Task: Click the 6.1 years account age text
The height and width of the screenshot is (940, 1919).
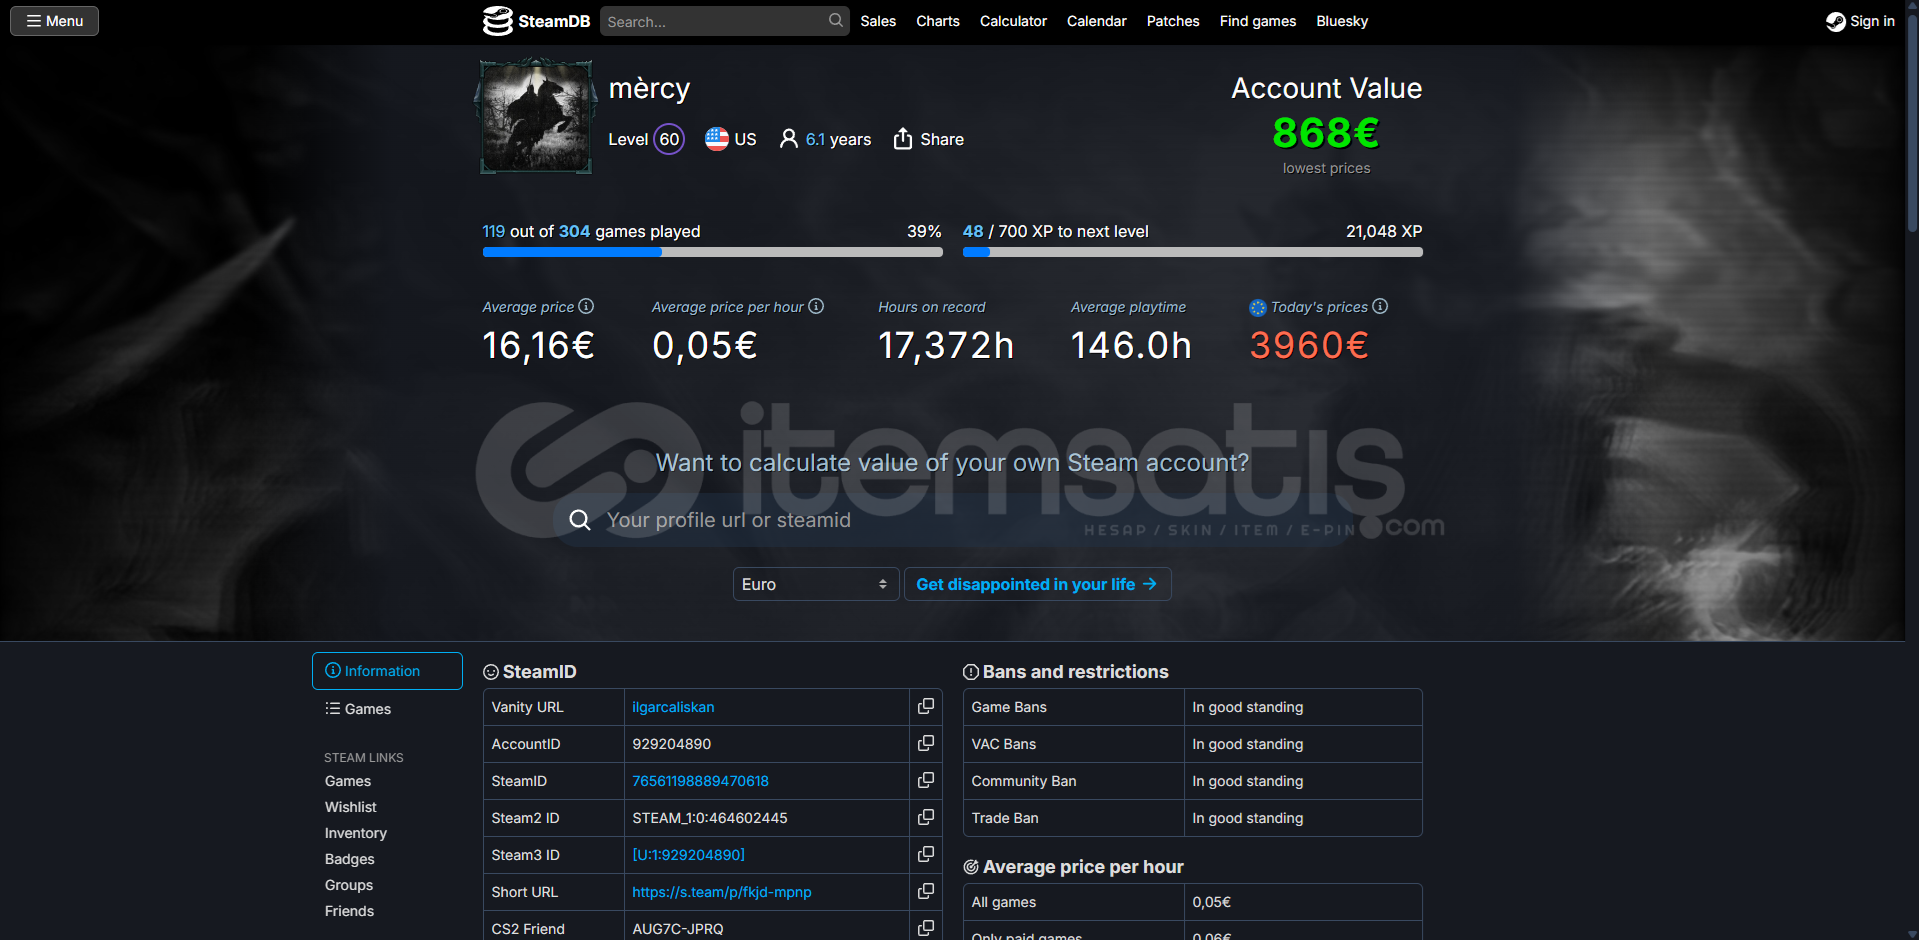Action: click(838, 139)
